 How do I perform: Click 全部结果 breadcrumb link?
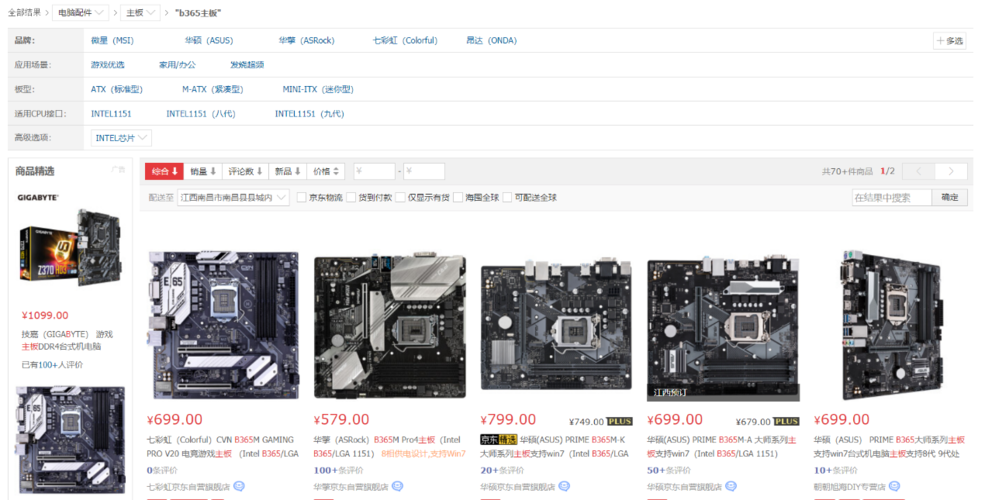click(25, 13)
